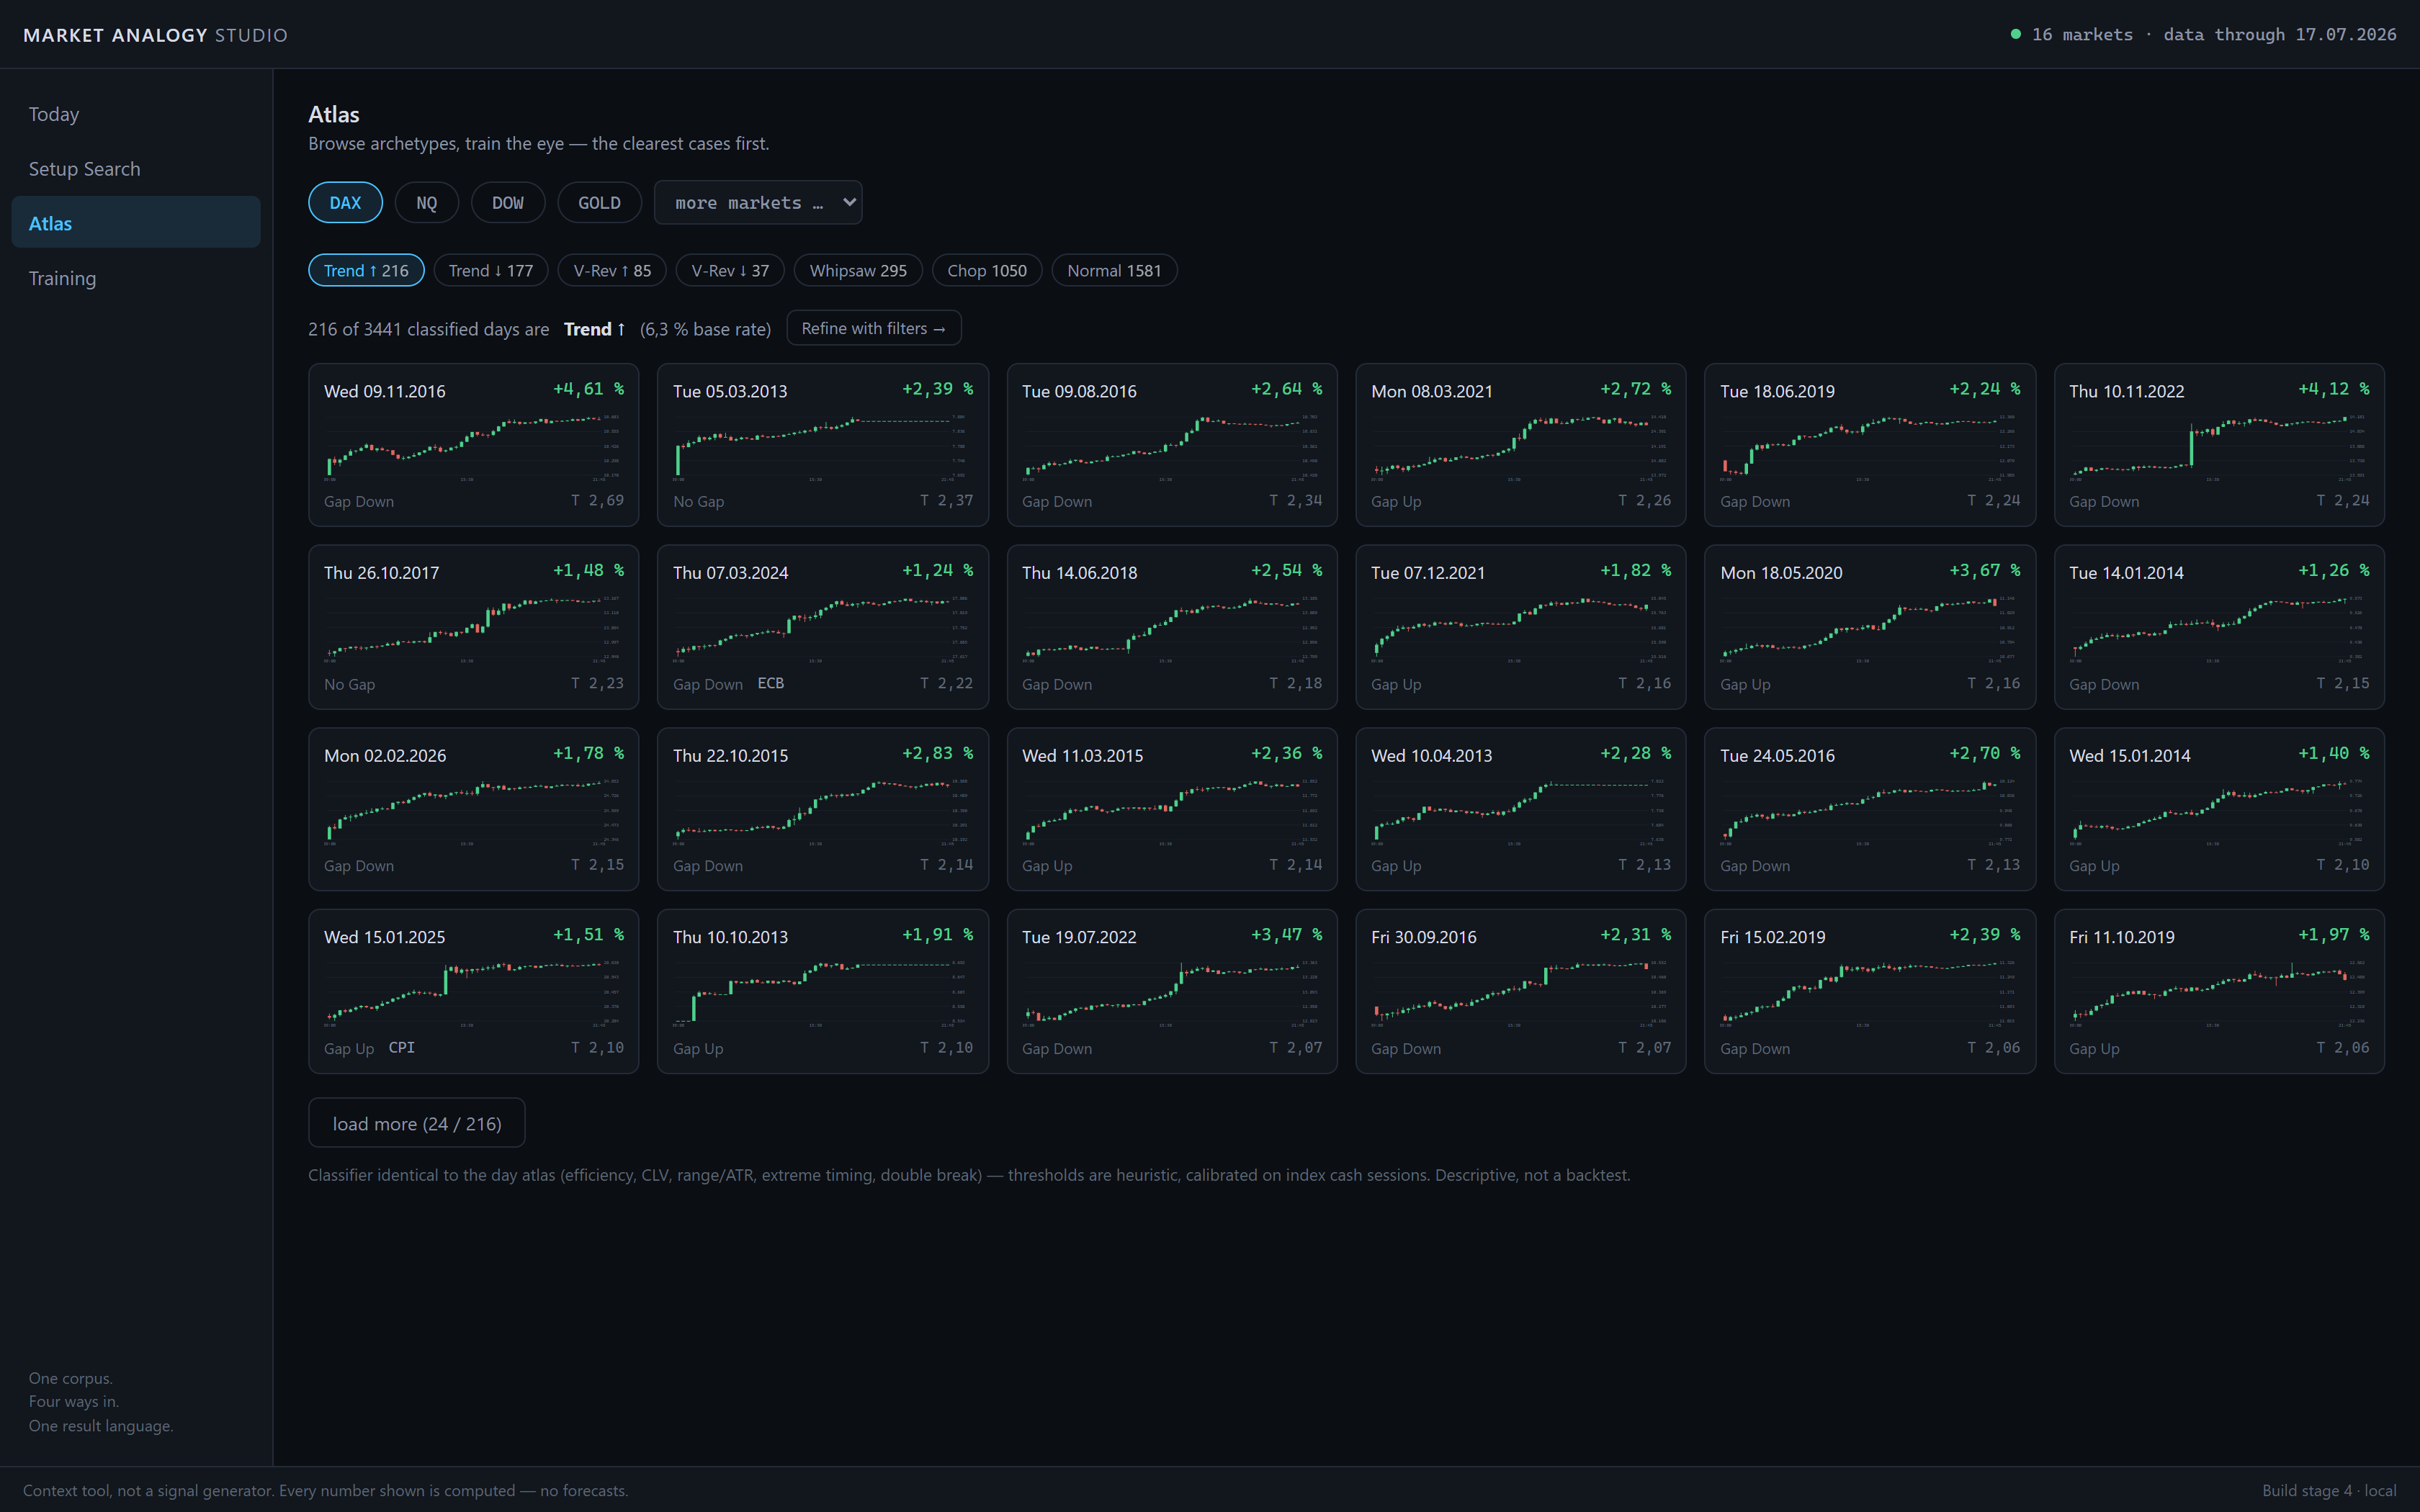
Task: Open the Wed 15.01.2014 chart card
Action: tap(2219, 809)
